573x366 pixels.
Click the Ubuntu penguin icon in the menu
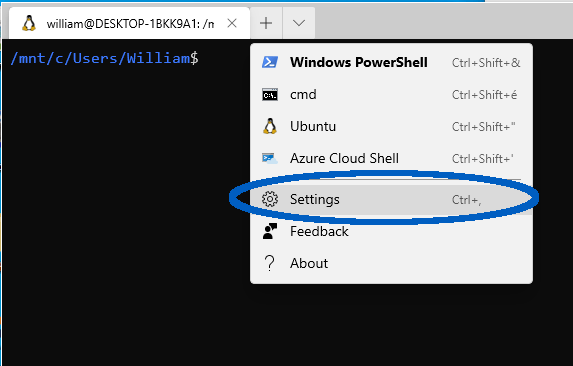click(270, 126)
